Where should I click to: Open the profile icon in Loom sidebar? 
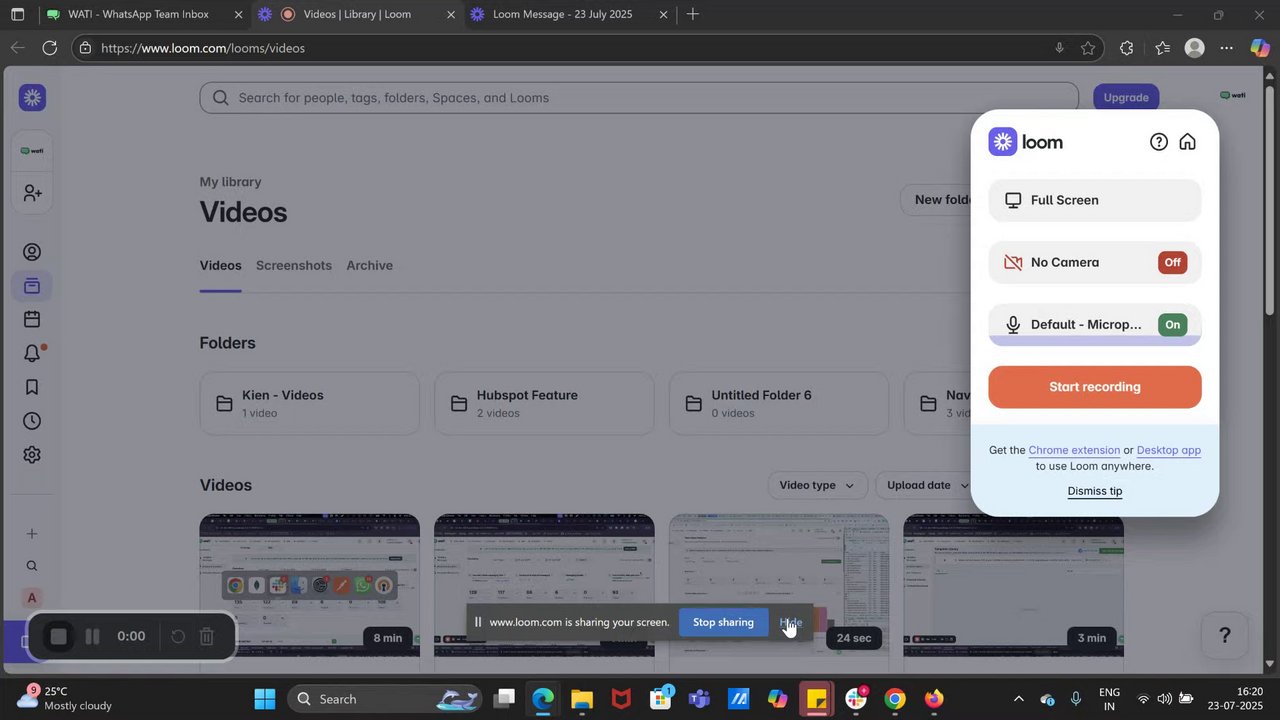coord(32,252)
